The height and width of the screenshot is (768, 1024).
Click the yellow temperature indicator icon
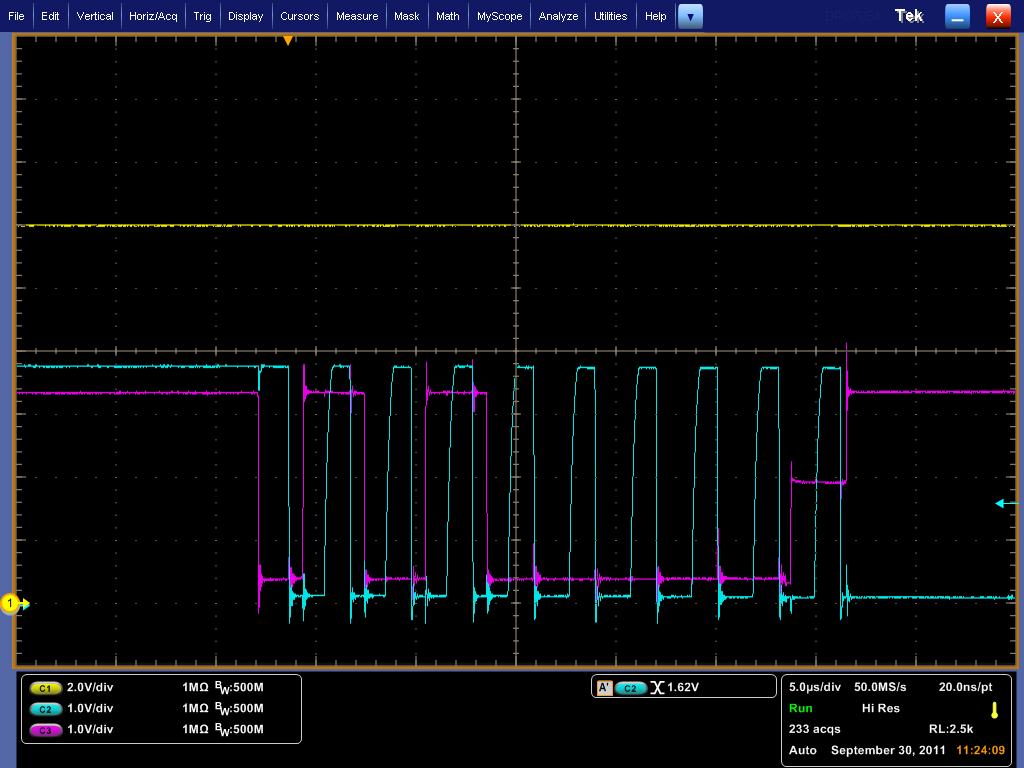pos(994,709)
